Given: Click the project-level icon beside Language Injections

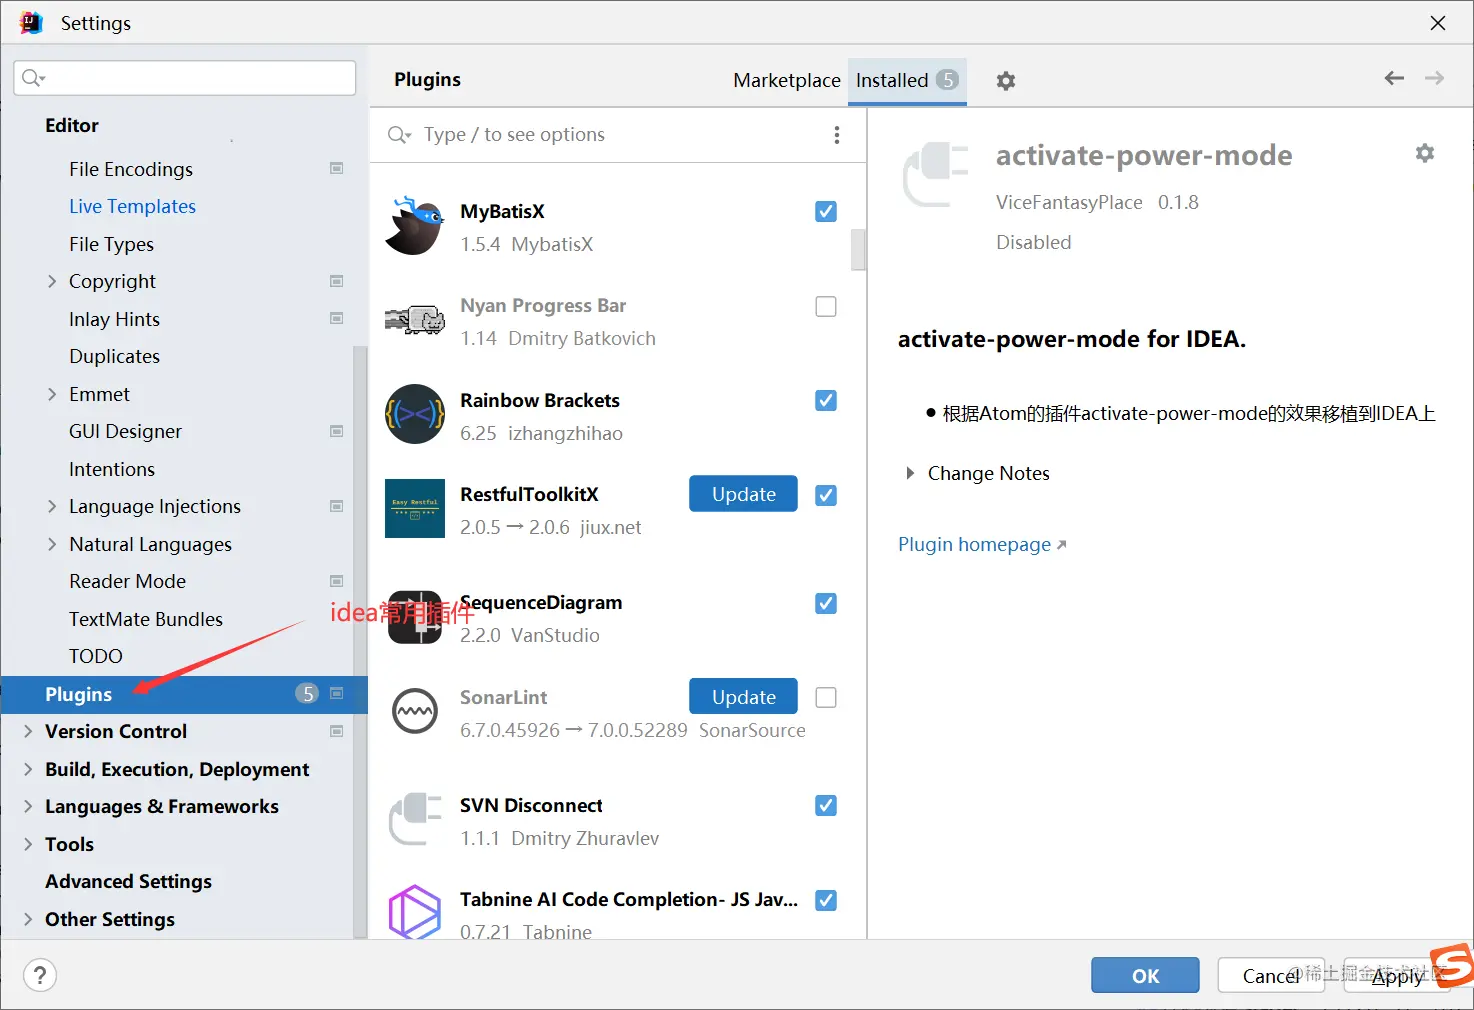Looking at the screenshot, I should 337,506.
